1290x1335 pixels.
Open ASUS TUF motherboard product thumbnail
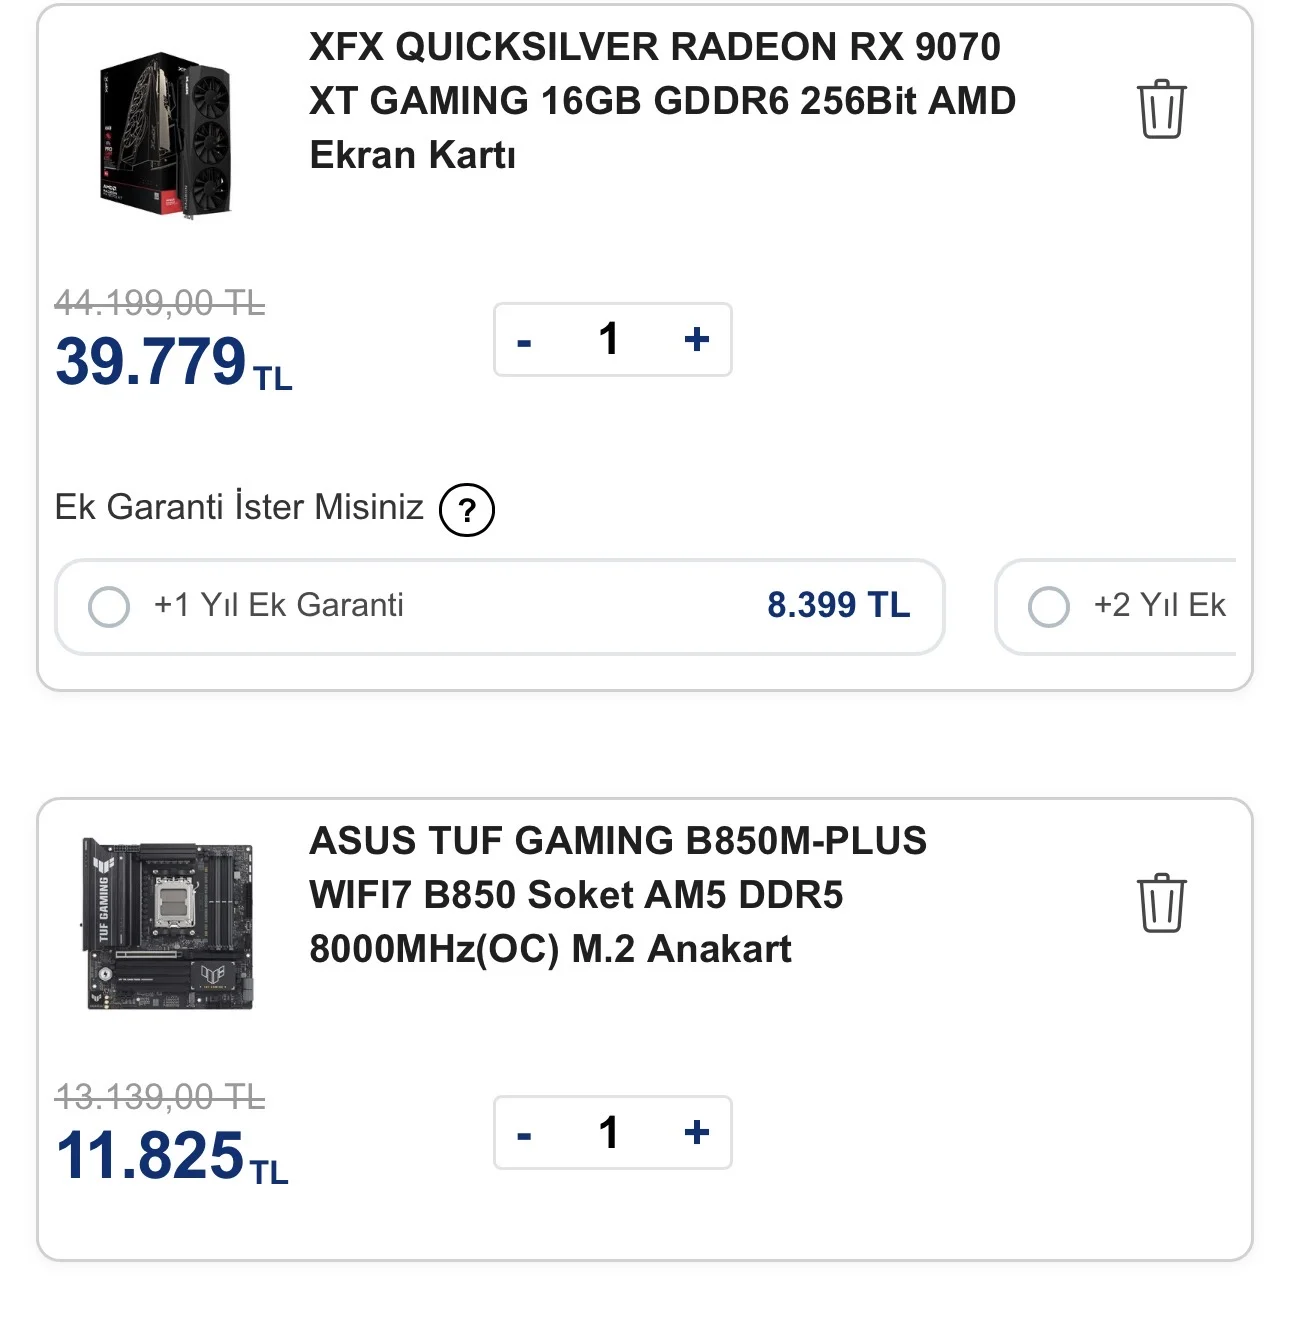168,923
